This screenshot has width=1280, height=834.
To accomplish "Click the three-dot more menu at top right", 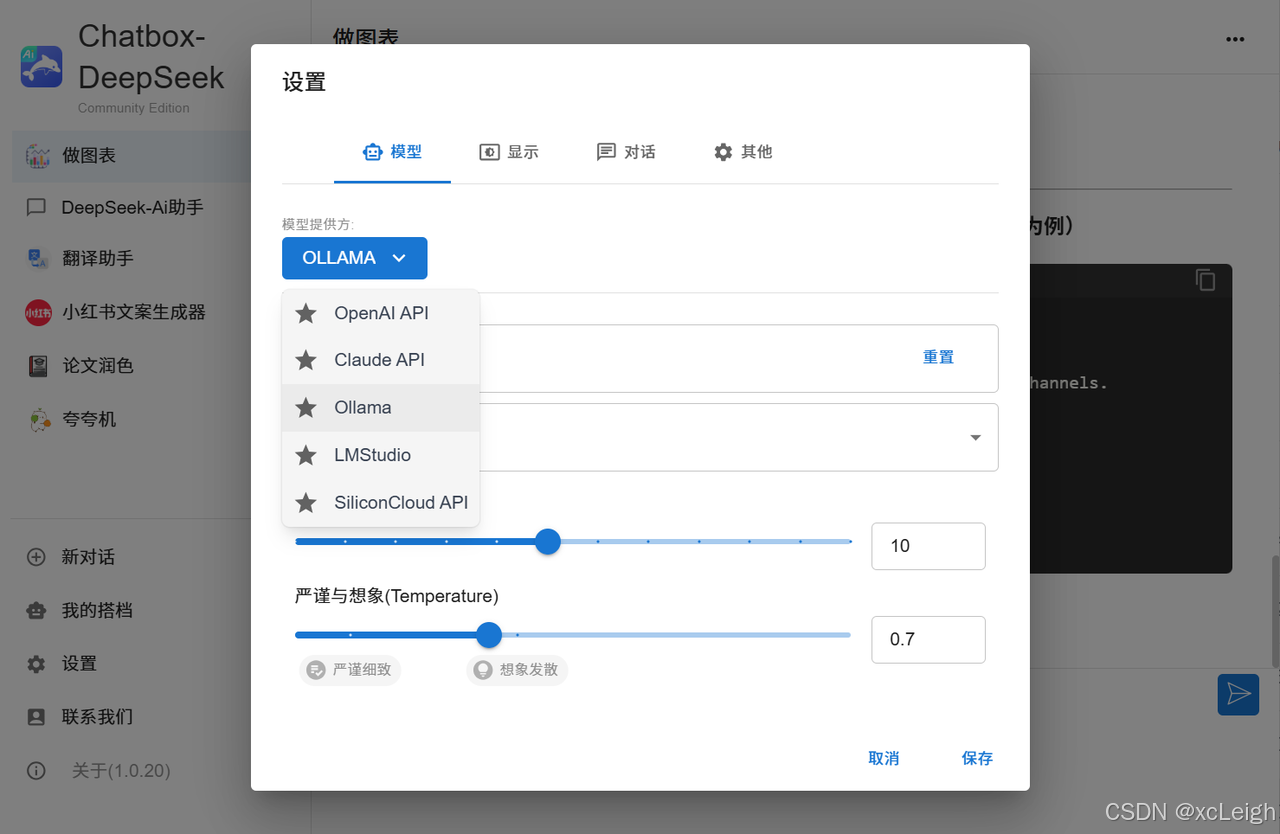I will (x=1235, y=39).
